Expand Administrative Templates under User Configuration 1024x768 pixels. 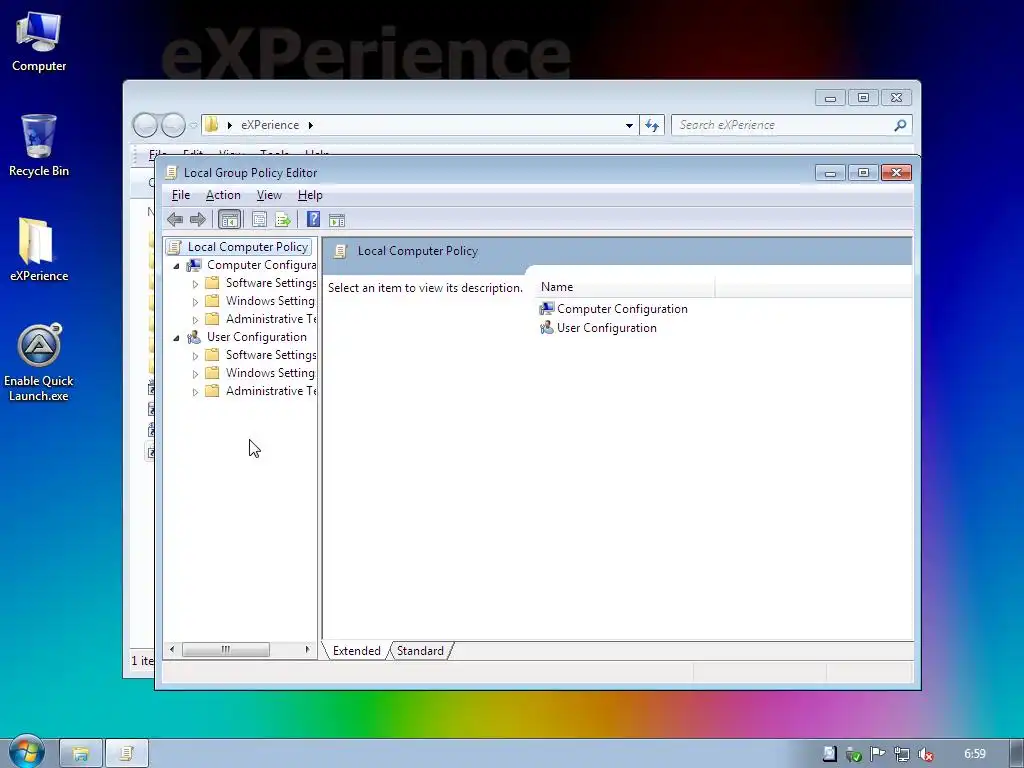195,392
